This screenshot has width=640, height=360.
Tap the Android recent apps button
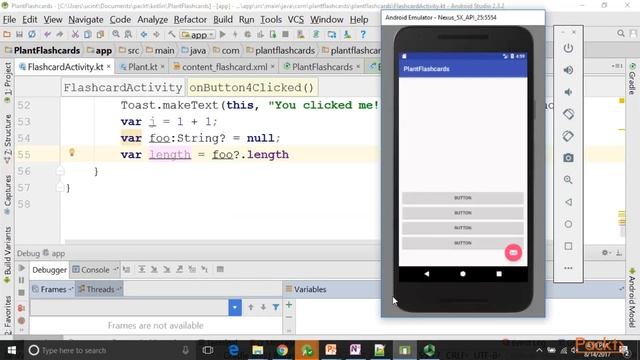[499, 274]
